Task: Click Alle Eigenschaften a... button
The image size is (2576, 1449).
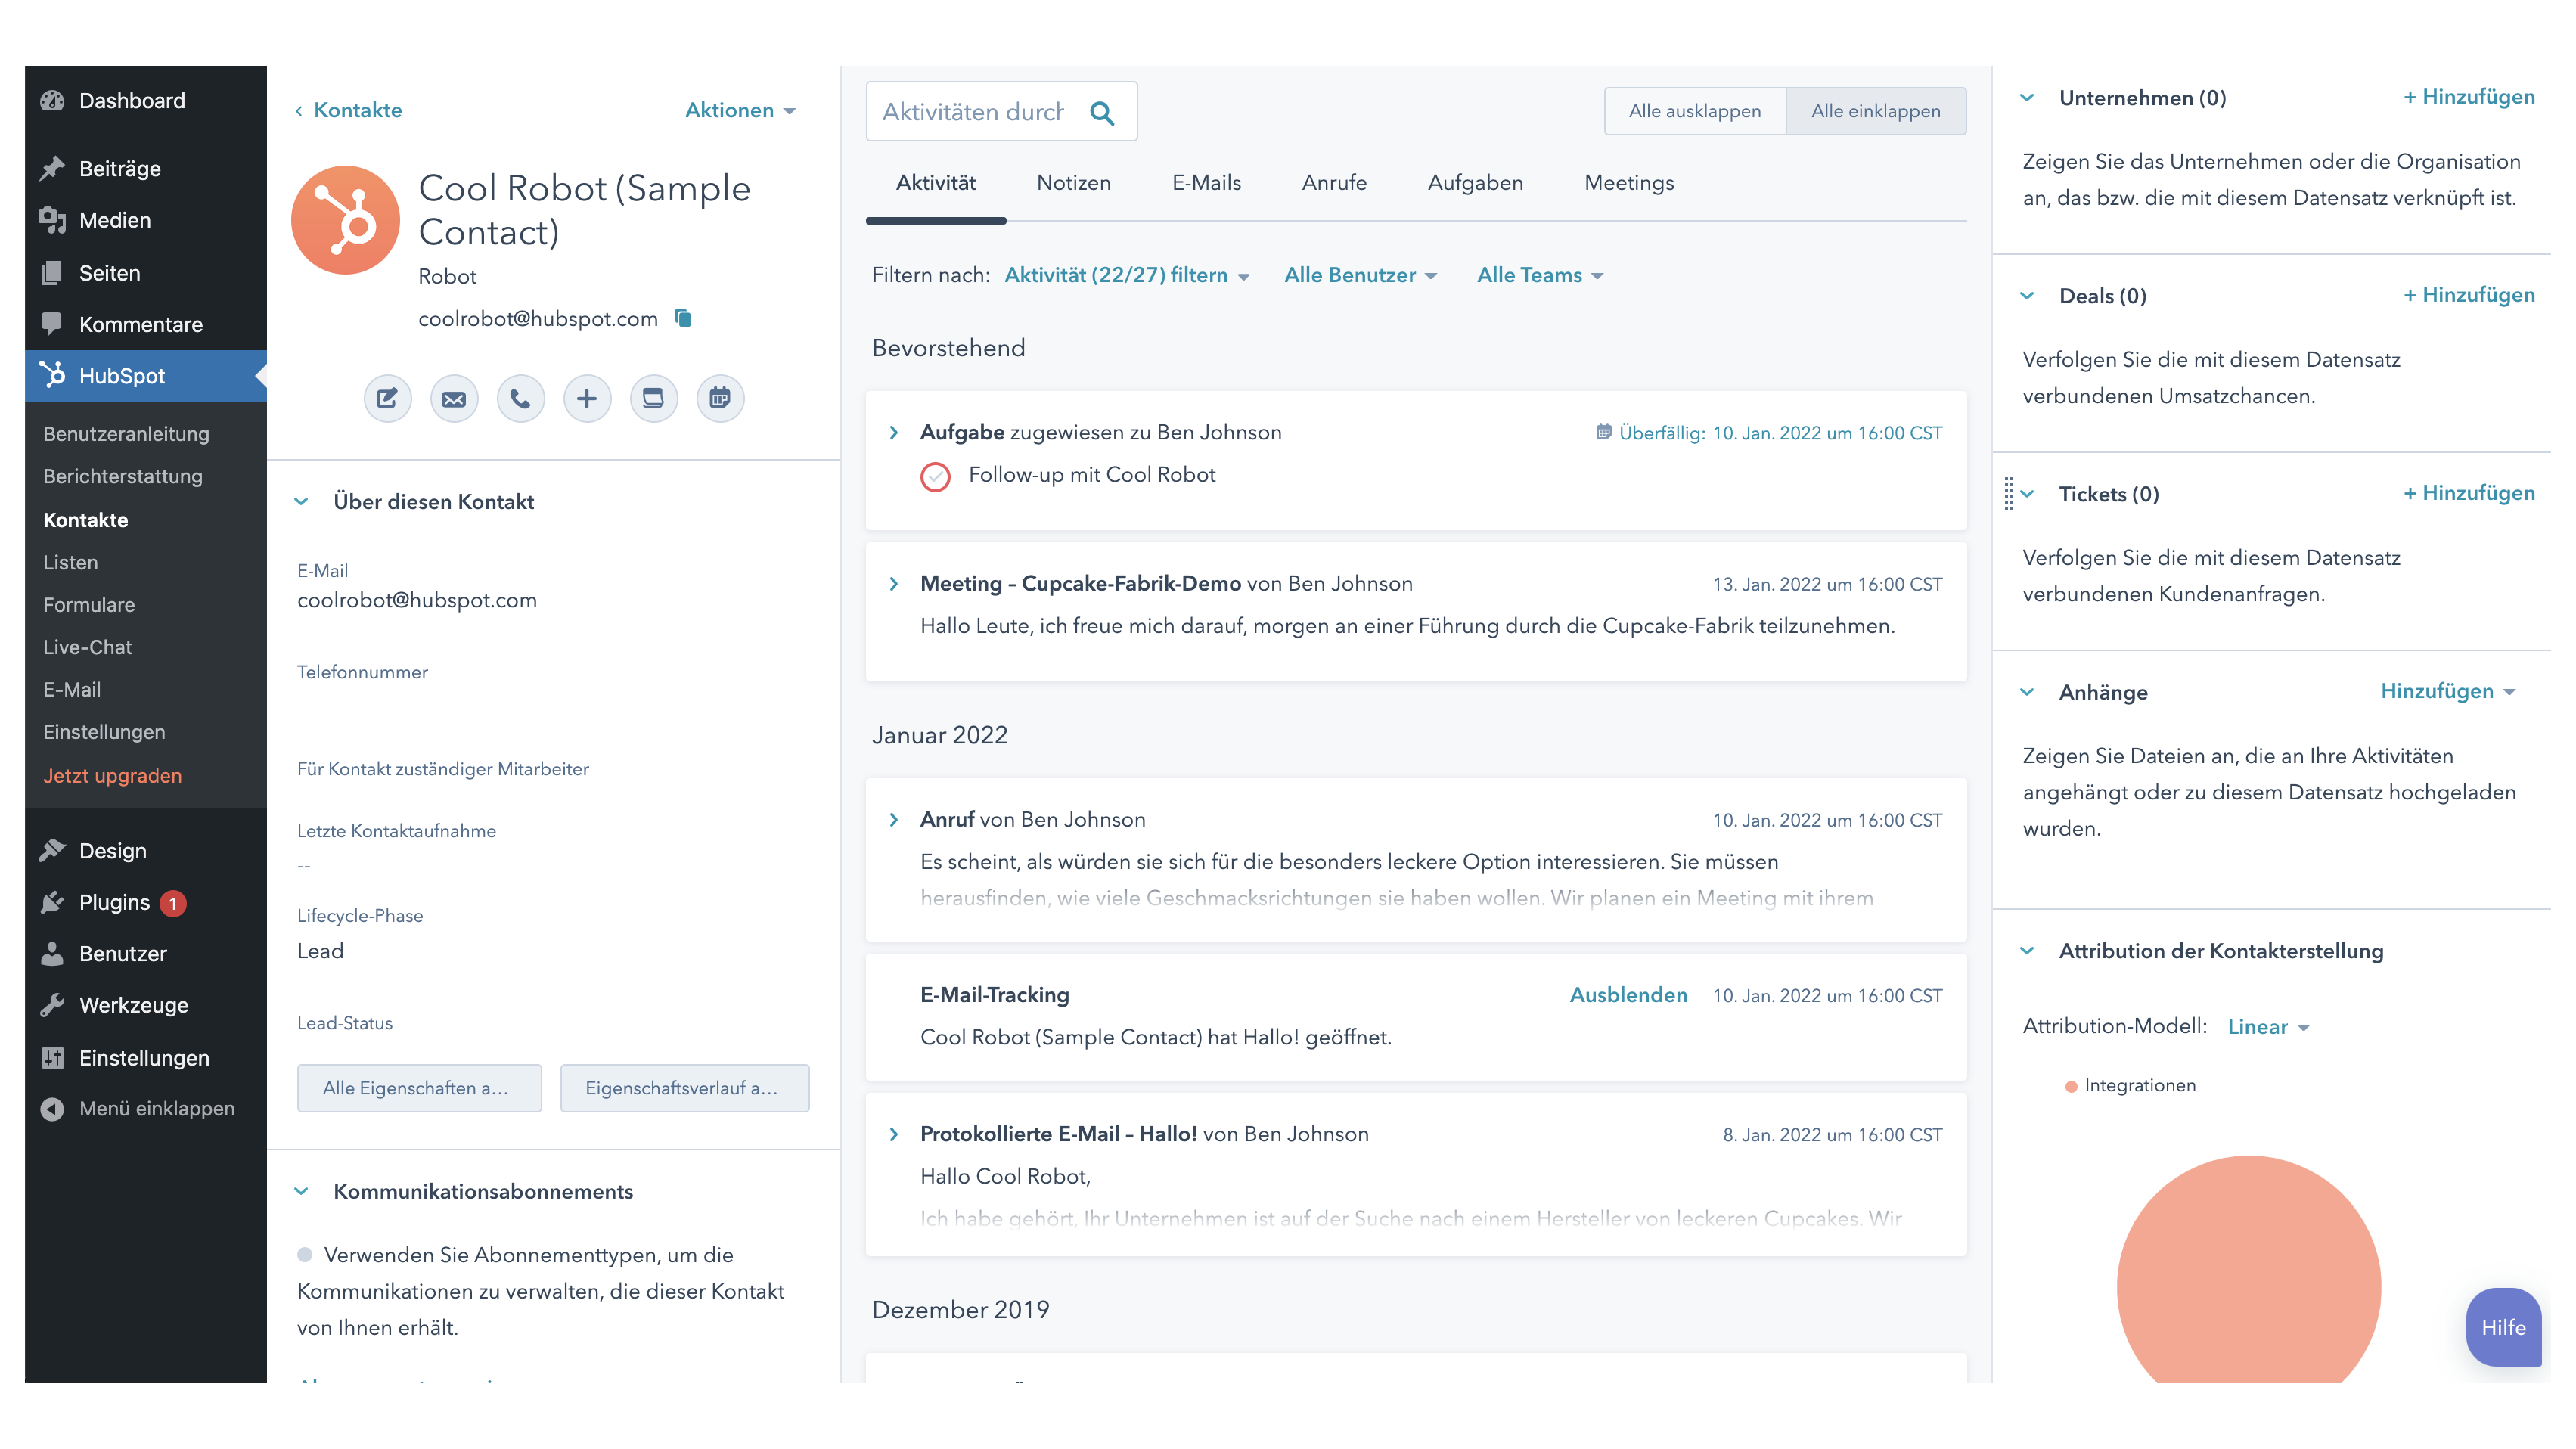Action: (x=419, y=1088)
